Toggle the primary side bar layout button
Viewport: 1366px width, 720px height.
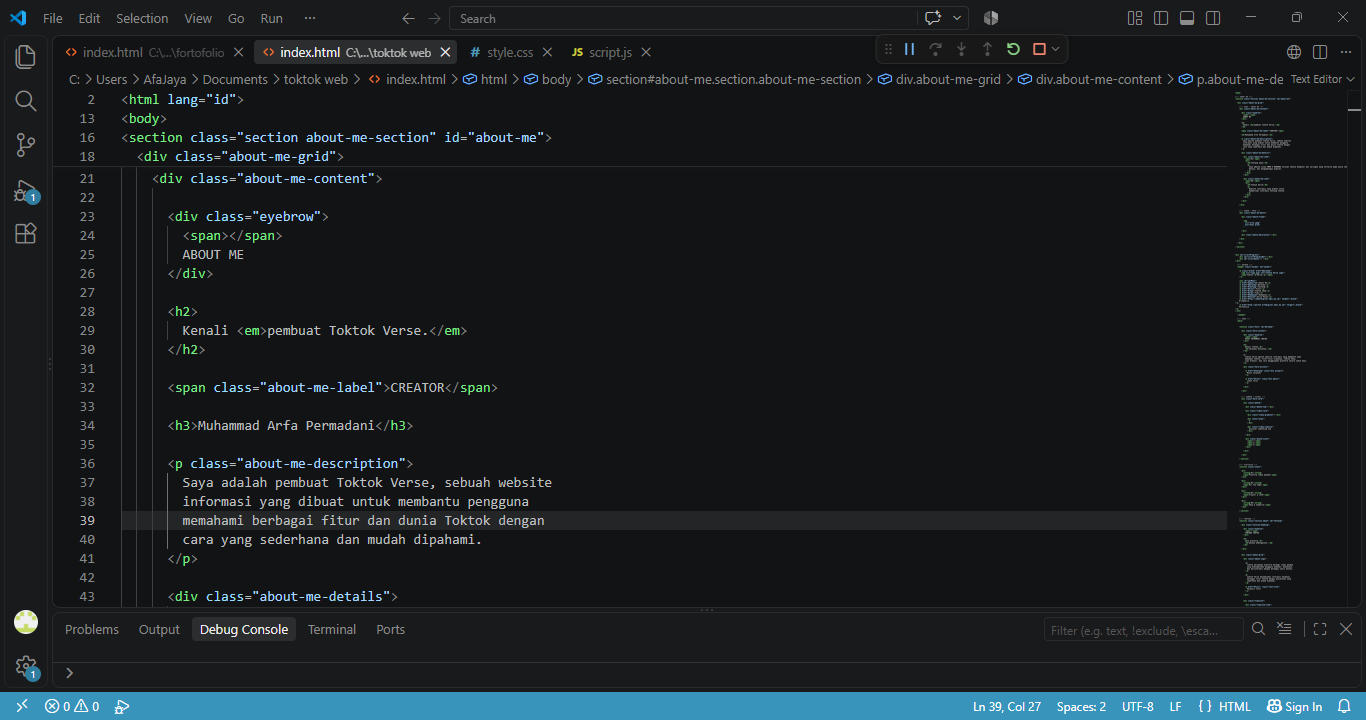point(1161,18)
